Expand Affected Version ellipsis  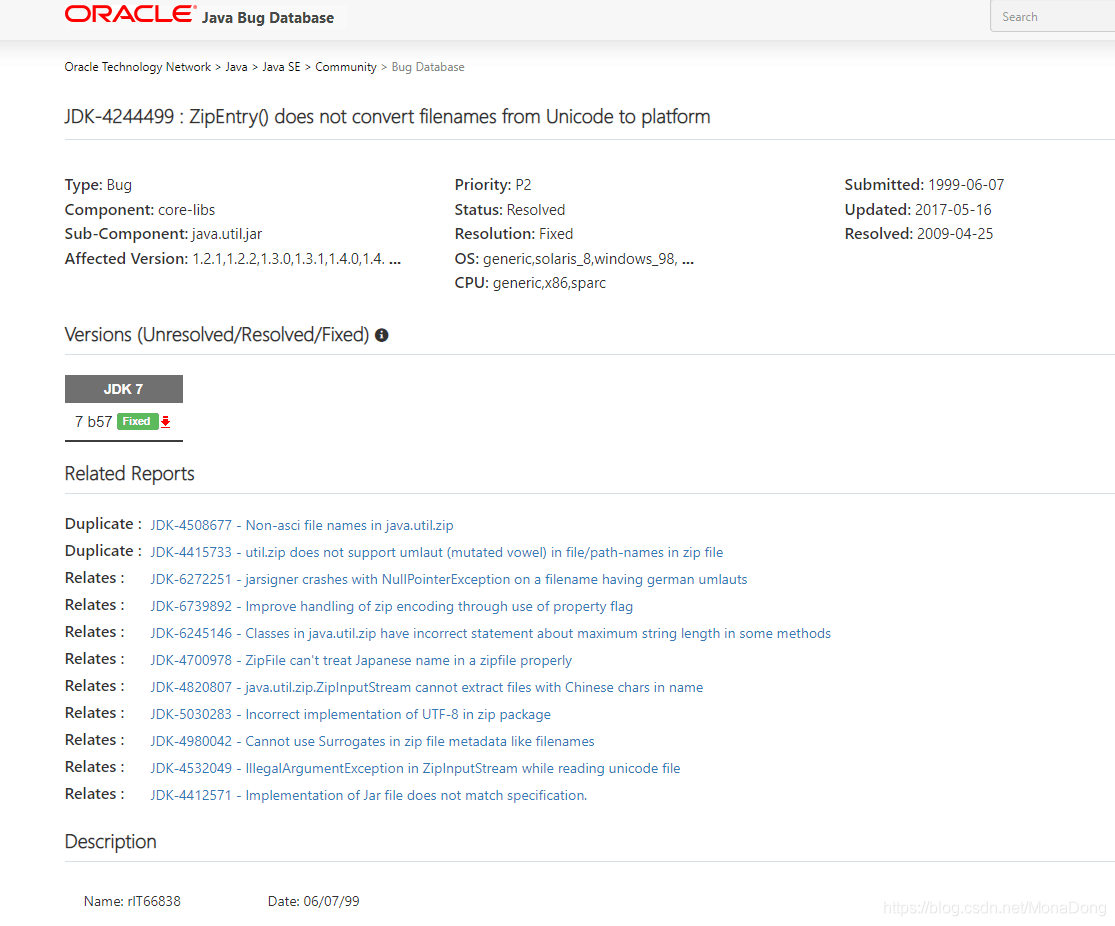[x=395, y=260]
